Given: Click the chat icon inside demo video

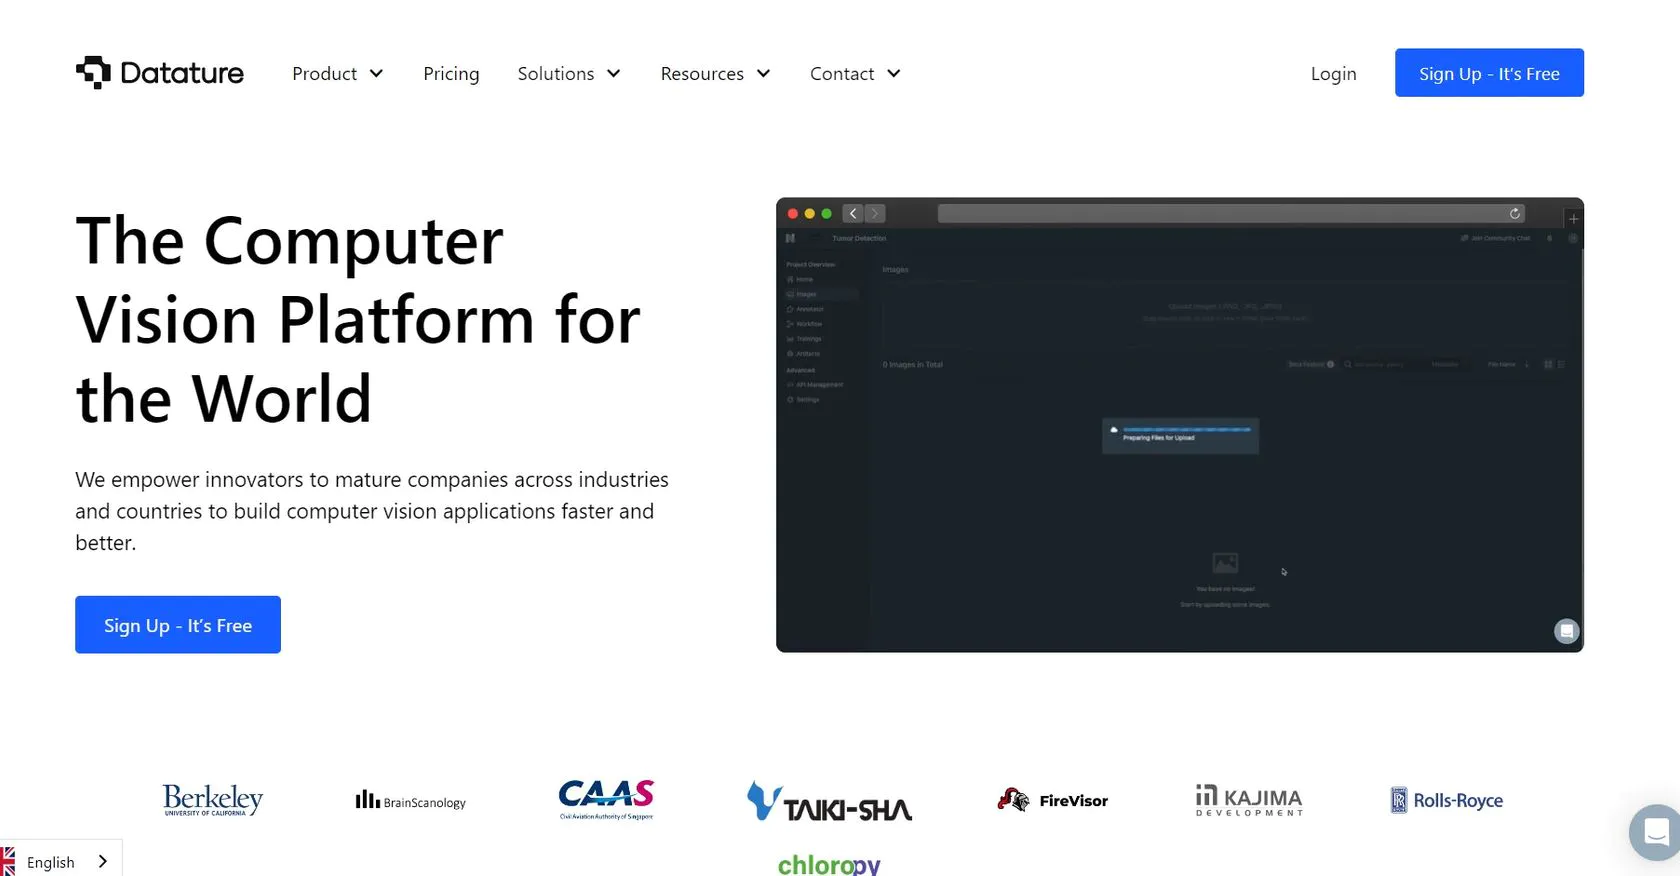Looking at the screenshot, I should click(x=1567, y=631).
